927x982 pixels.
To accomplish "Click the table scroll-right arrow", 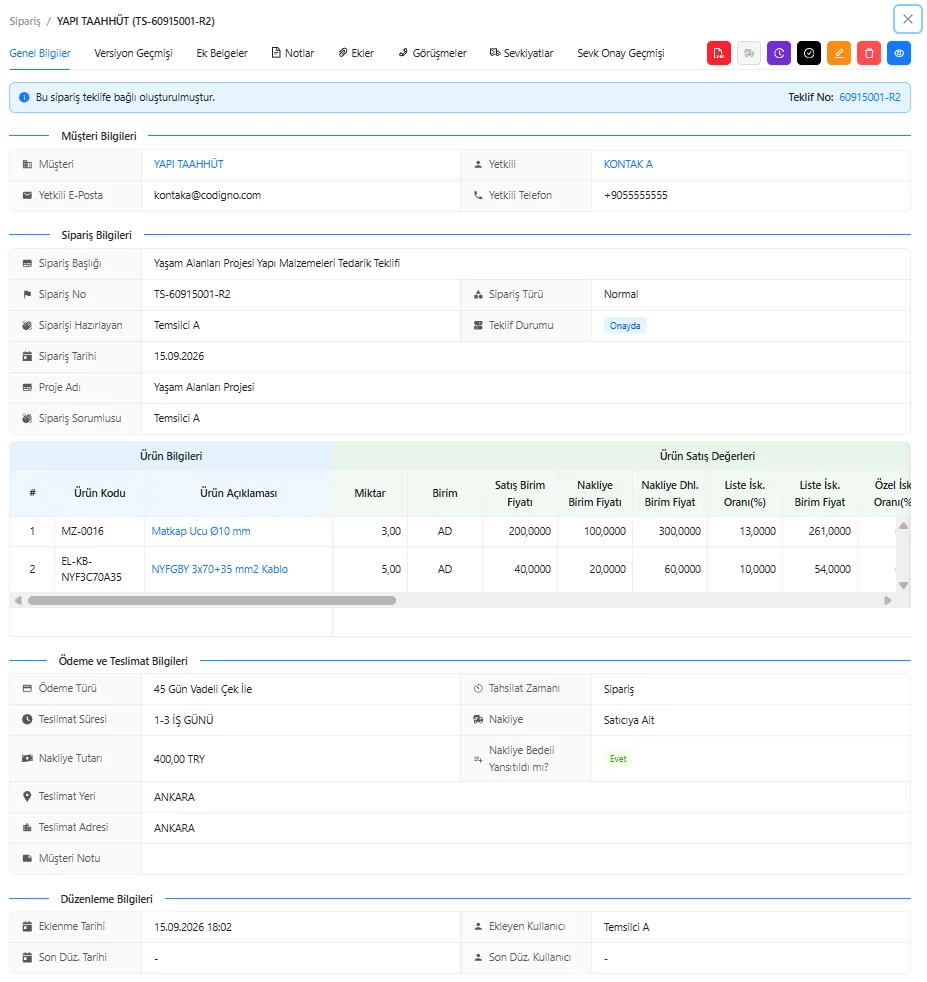I will (x=888, y=601).
